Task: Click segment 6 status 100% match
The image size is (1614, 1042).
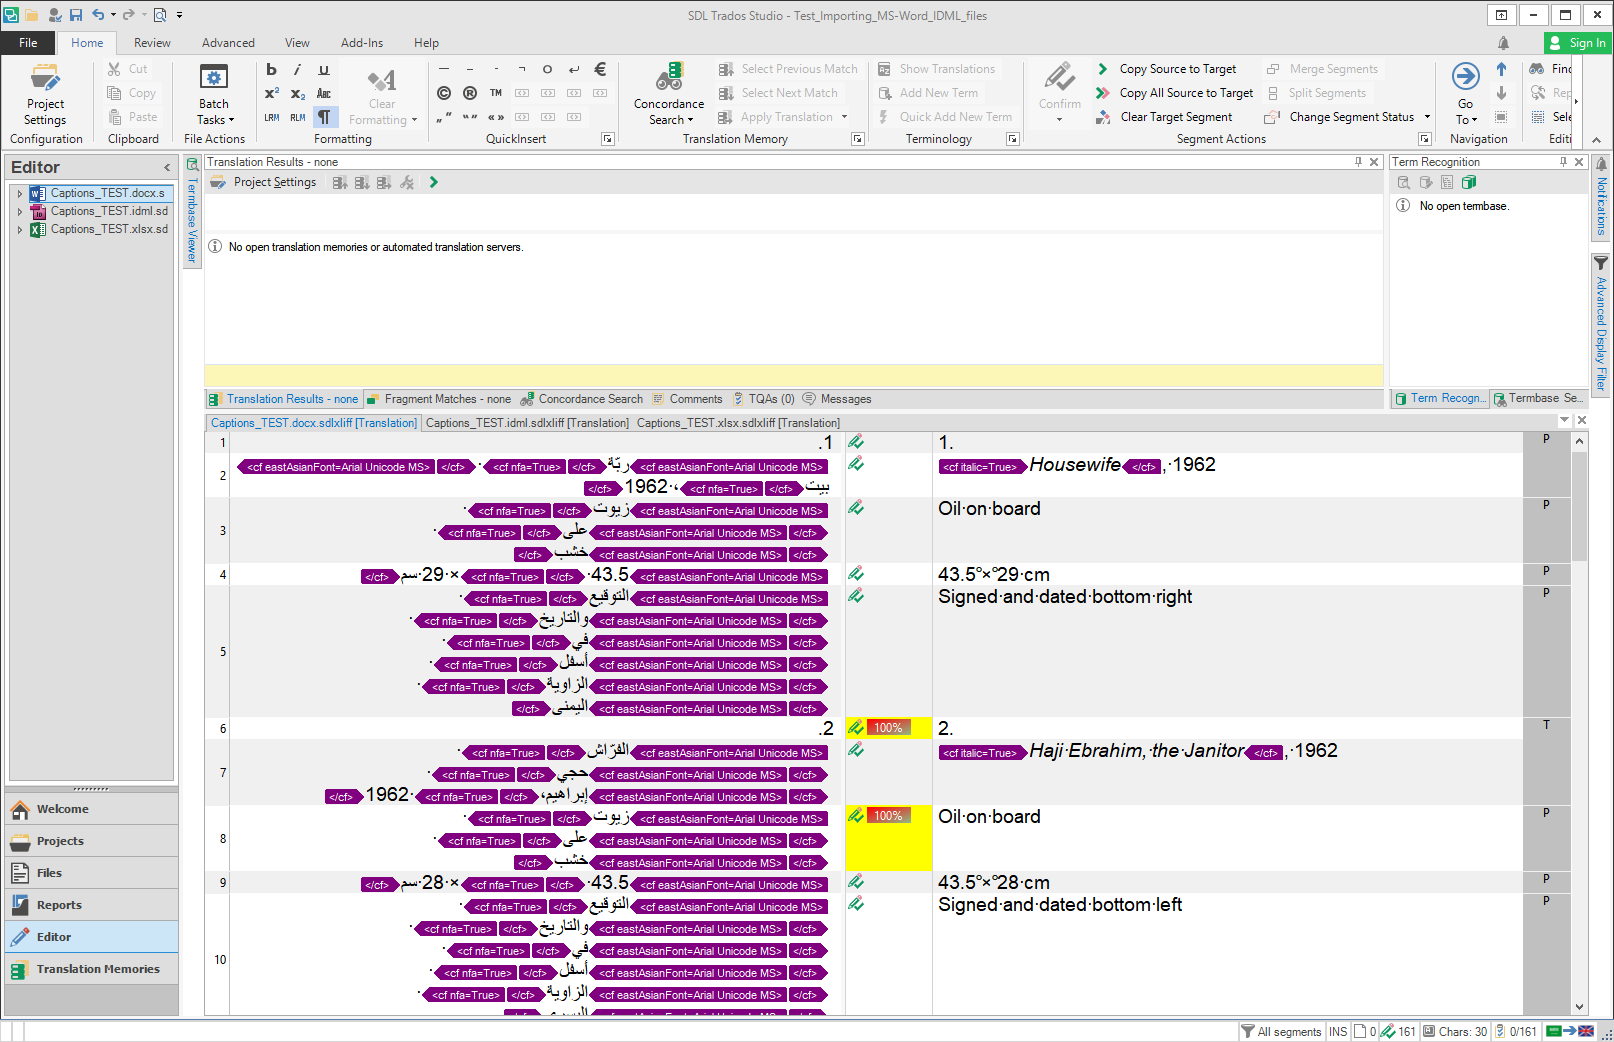Action: (888, 728)
